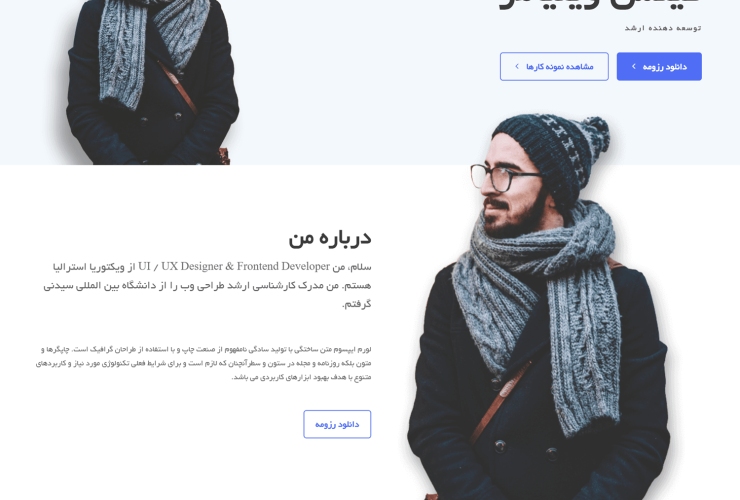
Task: Click the chevron inside the blue resume button
Action: (634, 67)
